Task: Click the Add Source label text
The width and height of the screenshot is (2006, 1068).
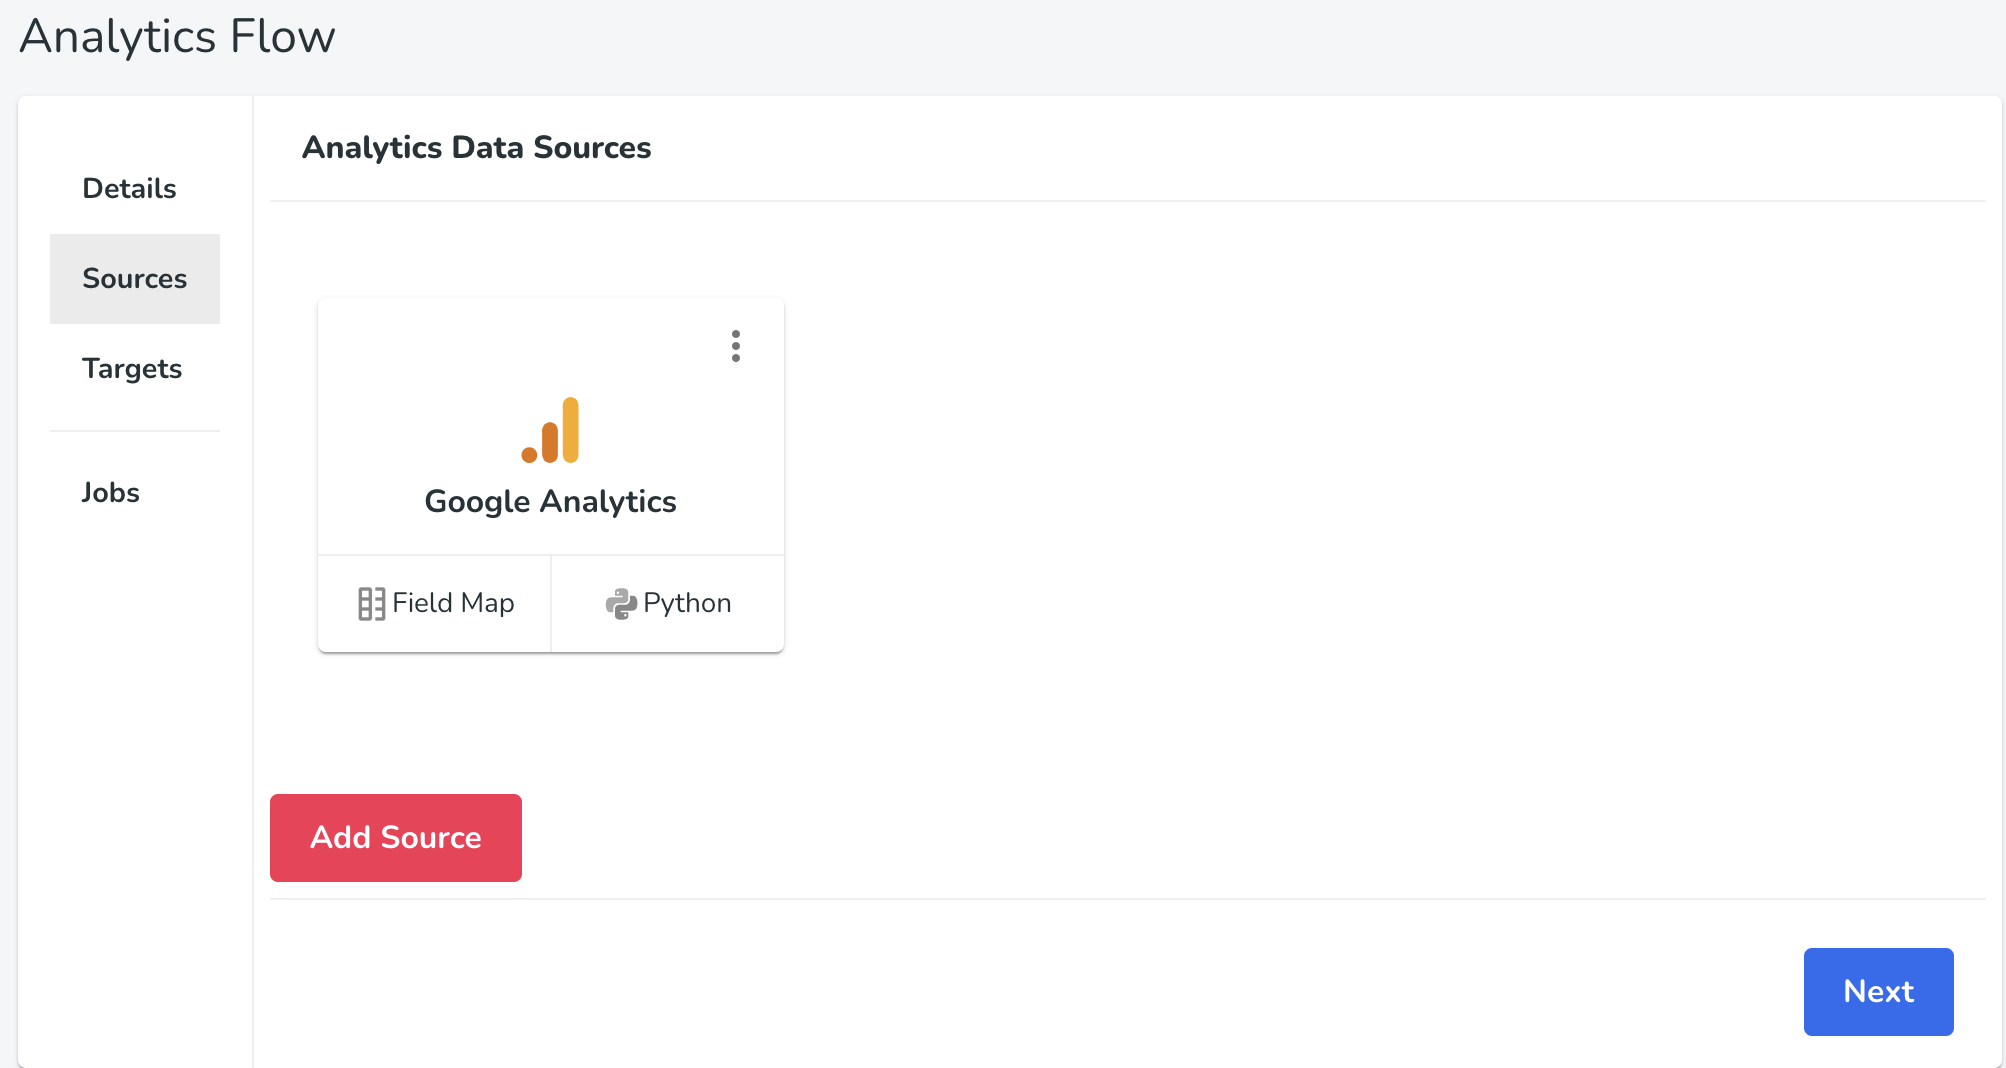Action: [396, 837]
